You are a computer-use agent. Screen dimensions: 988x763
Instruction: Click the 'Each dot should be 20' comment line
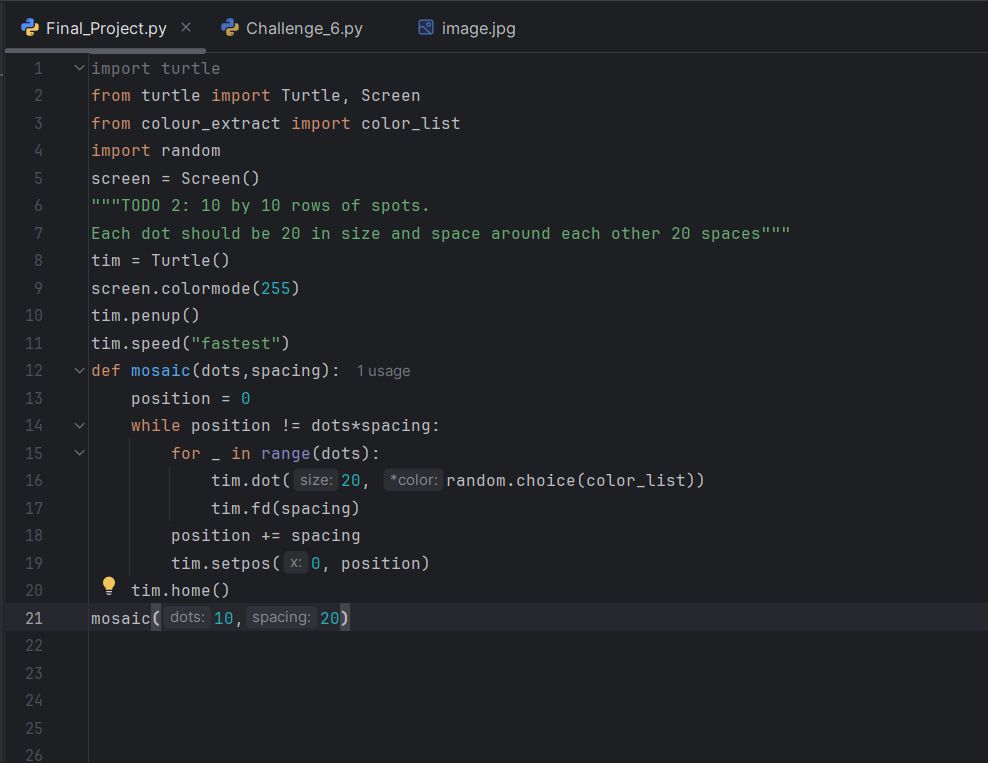pyautogui.click(x=440, y=233)
